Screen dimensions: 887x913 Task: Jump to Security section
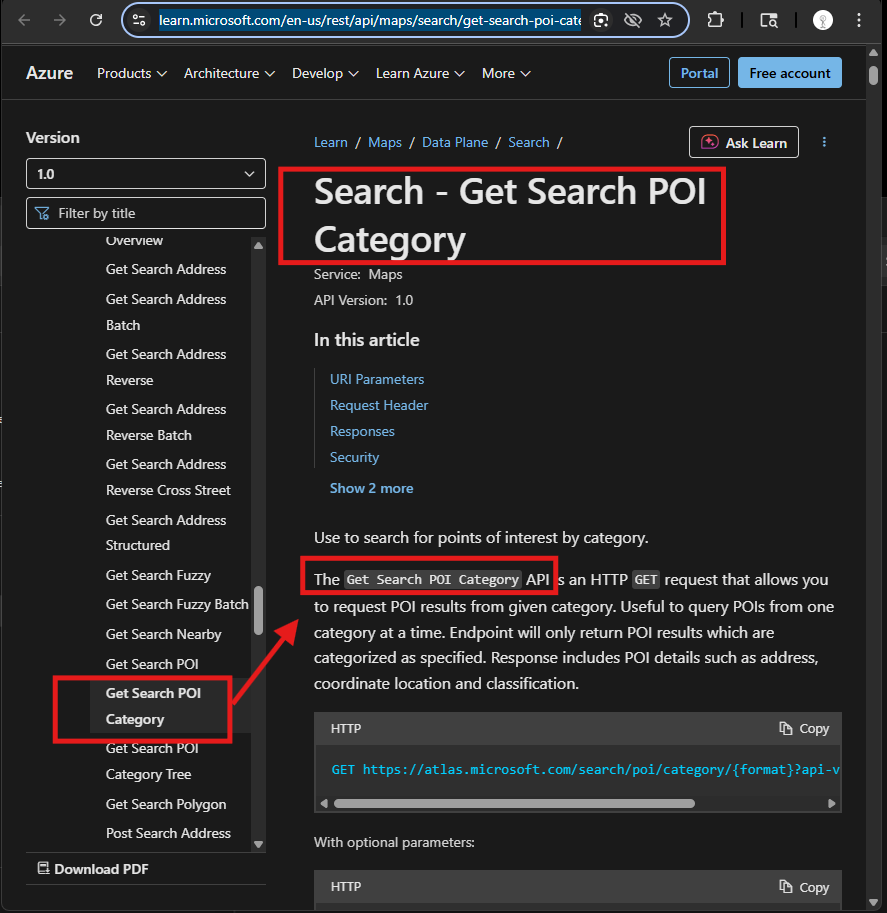tap(355, 458)
